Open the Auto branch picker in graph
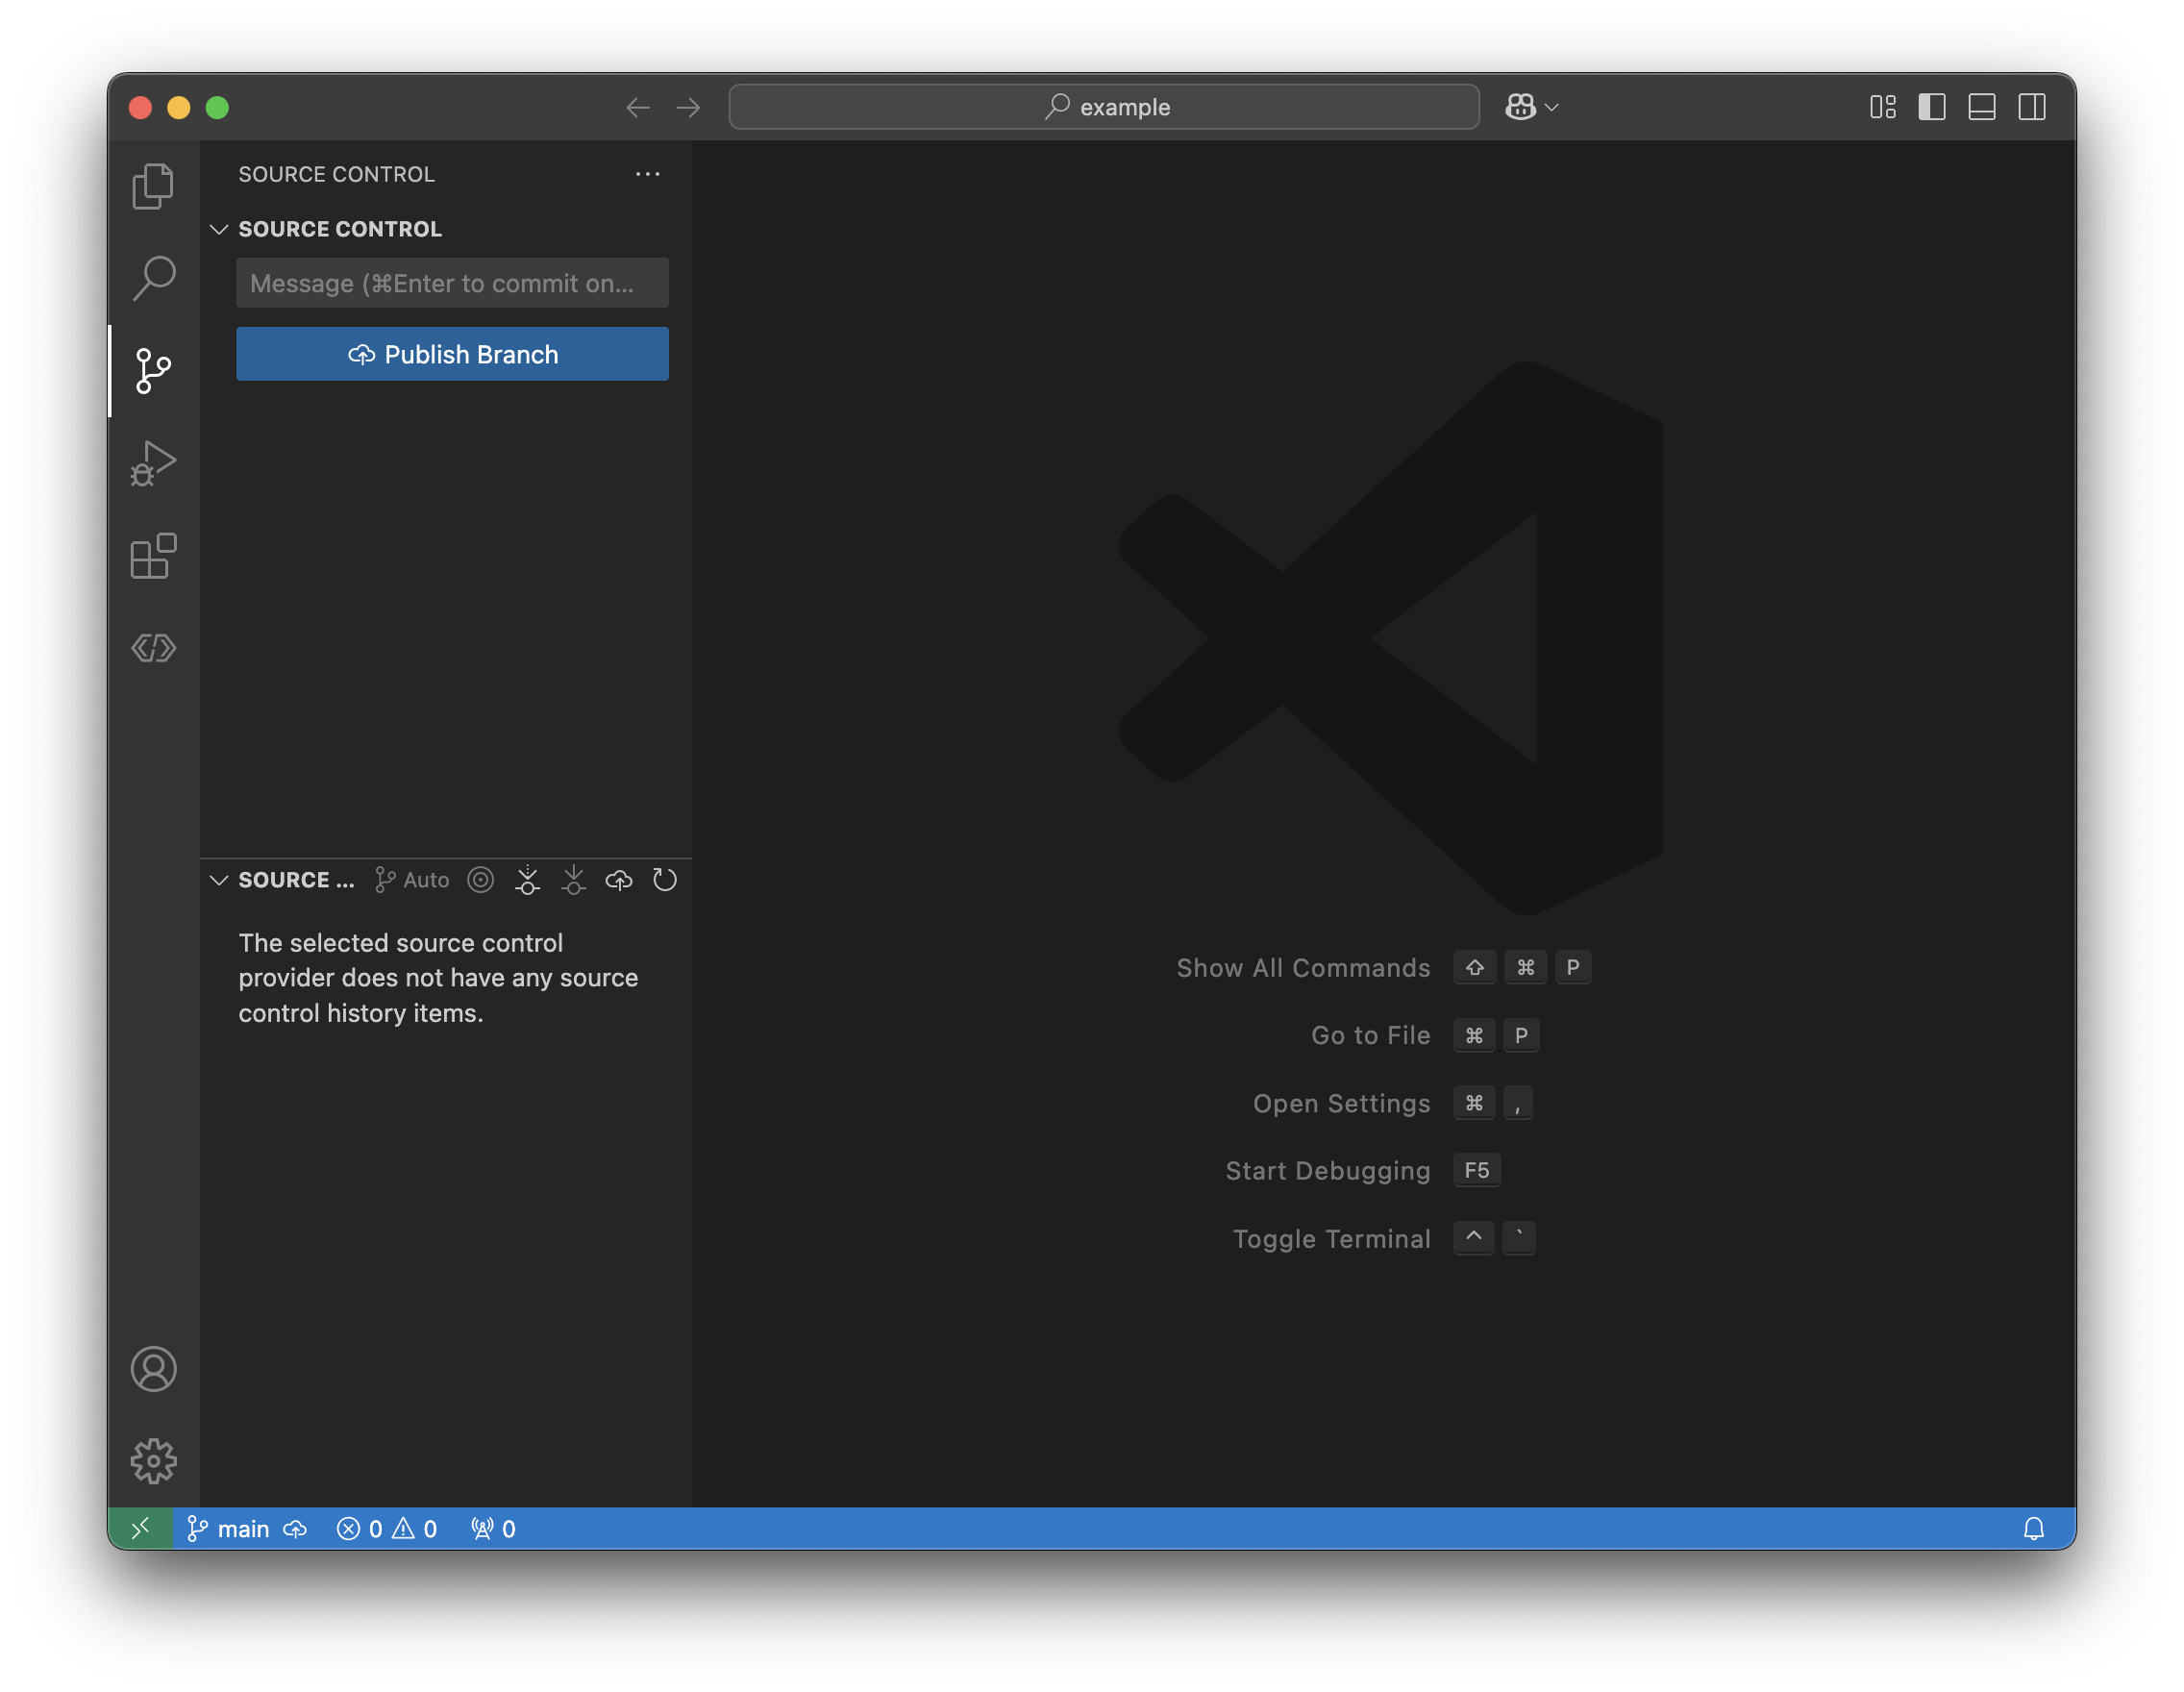This screenshot has width=2184, height=1692. [412, 880]
